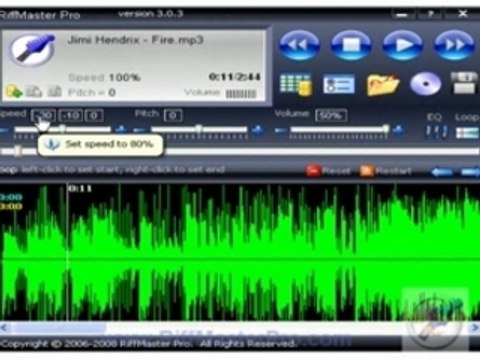The image size is (480, 360).
Task: Click the horizontal scrollbar thumb under waveform
Action: tap(60, 328)
